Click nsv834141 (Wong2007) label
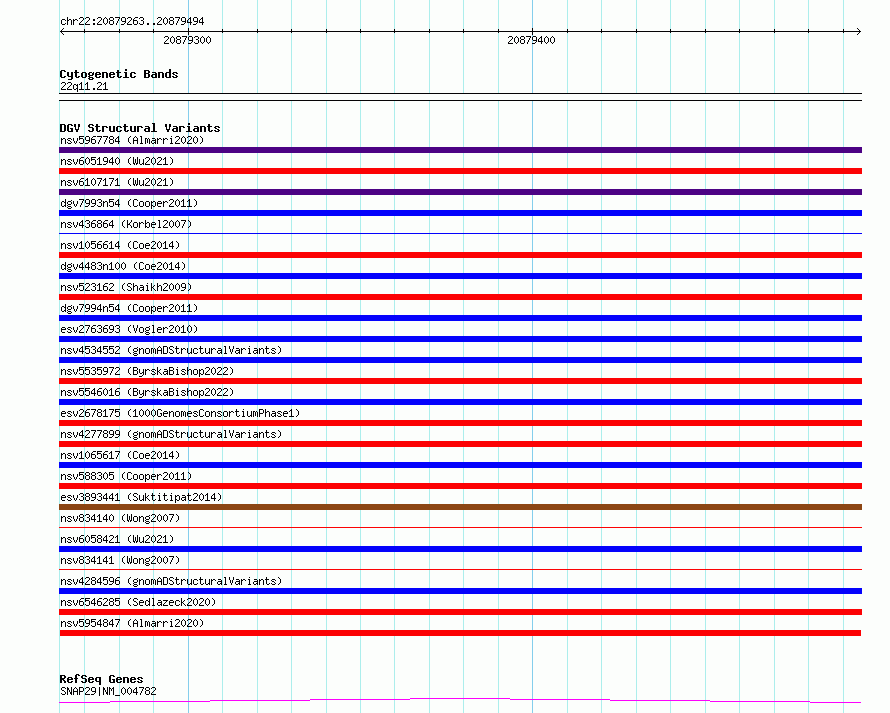The height and width of the screenshot is (713, 890). (120, 560)
